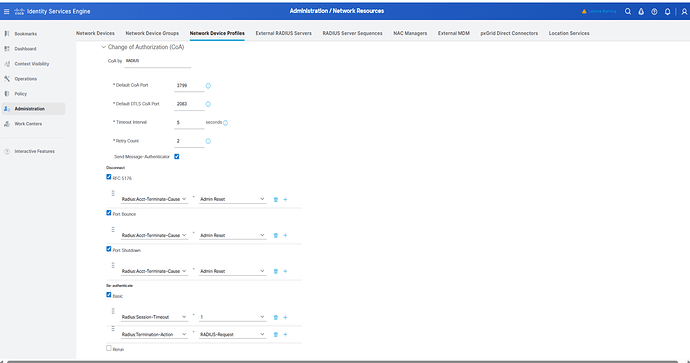Delete the Port Shutdown attribute row
This screenshot has height=363, width=690.
point(275,272)
